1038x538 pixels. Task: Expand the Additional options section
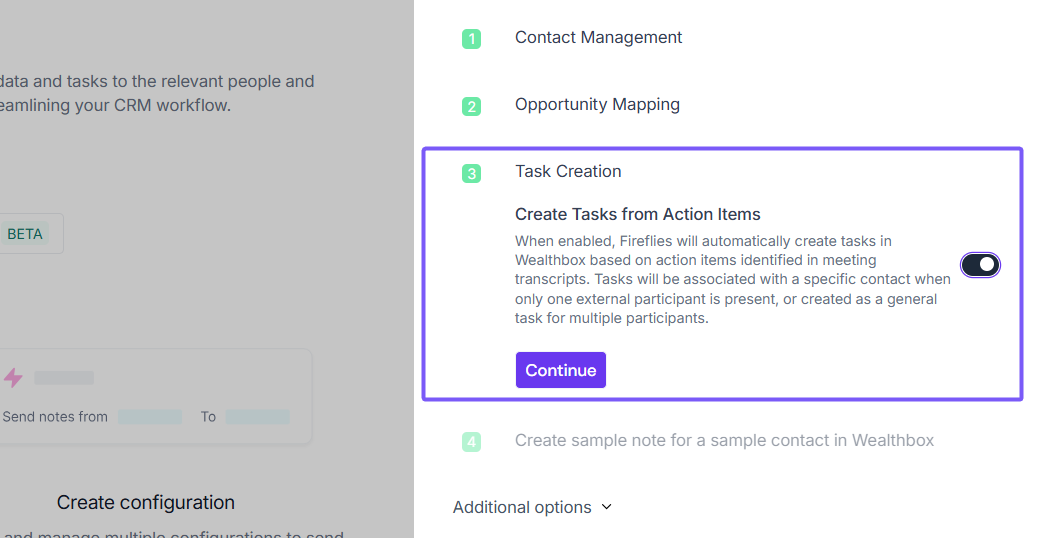pyautogui.click(x=533, y=508)
